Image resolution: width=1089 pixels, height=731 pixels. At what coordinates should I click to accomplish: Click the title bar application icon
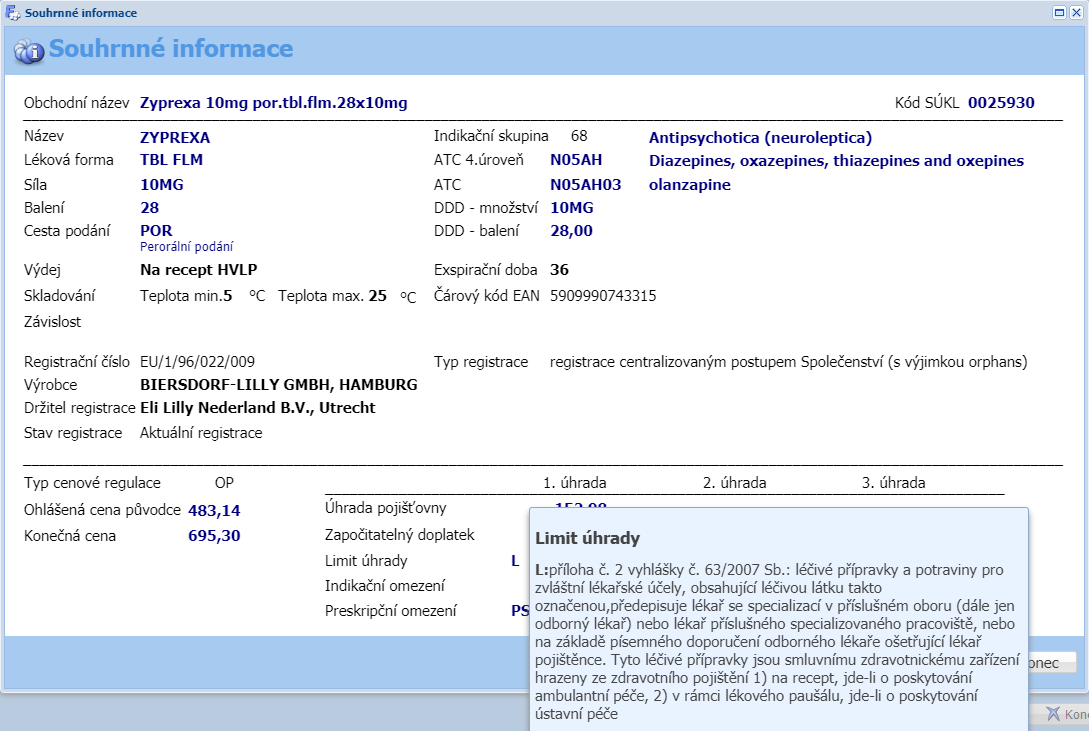click(x=13, y=12)
